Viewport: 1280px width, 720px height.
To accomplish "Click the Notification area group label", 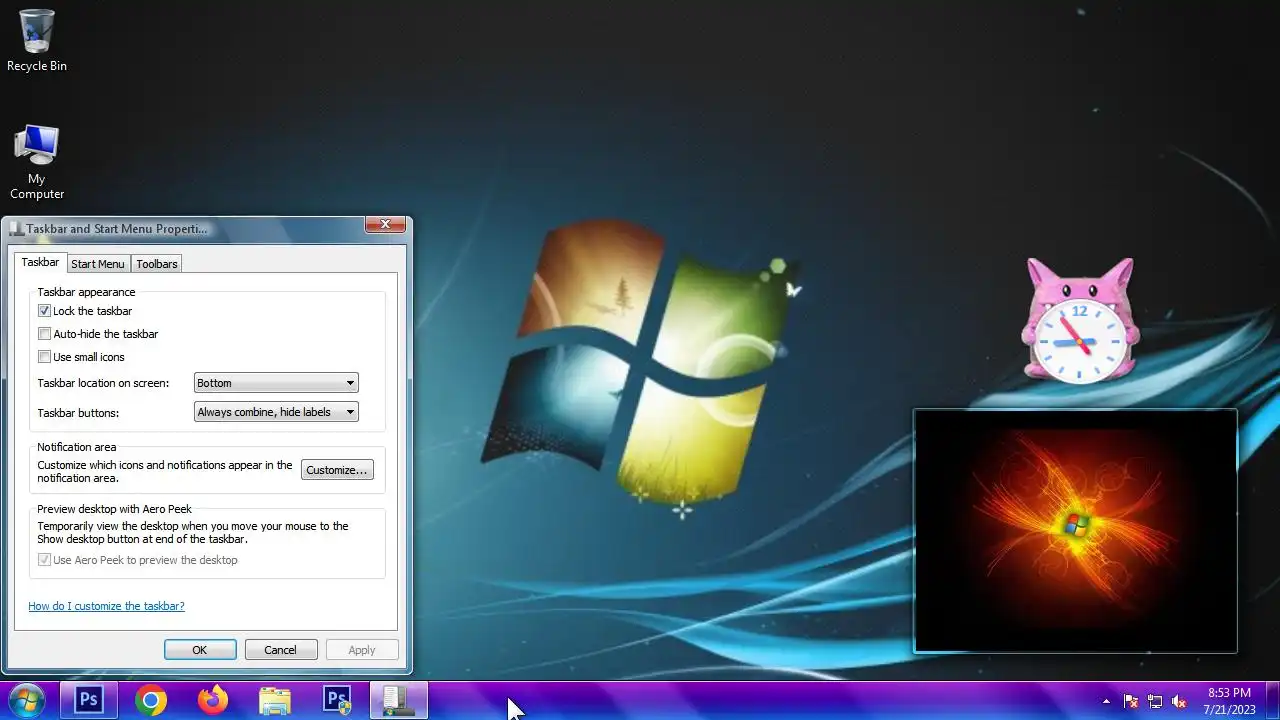I will click(77, 447).
